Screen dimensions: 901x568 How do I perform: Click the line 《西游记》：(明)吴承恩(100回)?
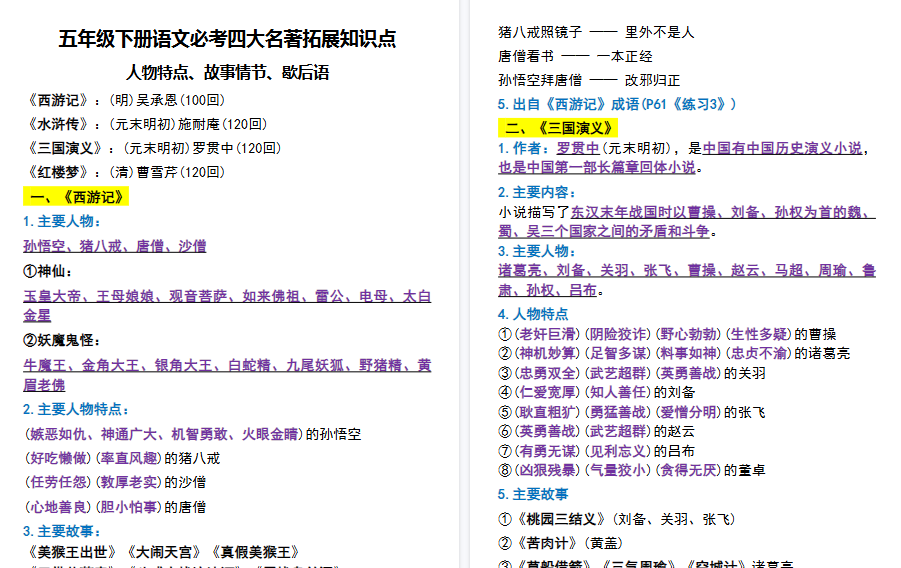click(x=124, y=100)
